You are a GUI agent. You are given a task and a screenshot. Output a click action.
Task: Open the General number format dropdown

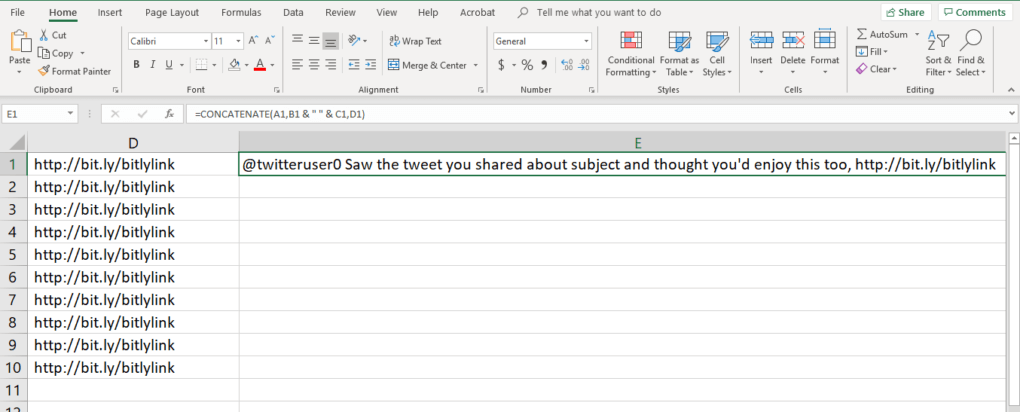click(586, 41)
